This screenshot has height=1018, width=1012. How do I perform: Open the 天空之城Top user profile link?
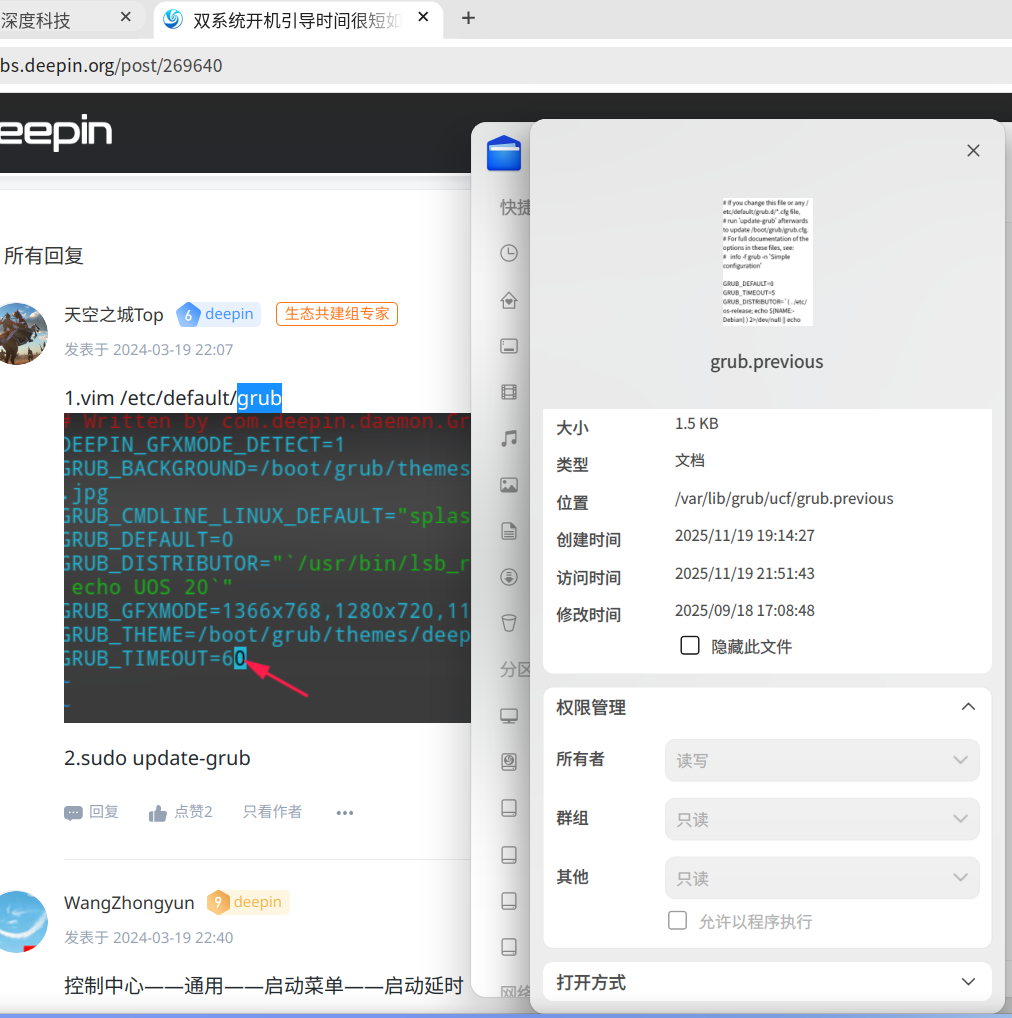(114, 315)
